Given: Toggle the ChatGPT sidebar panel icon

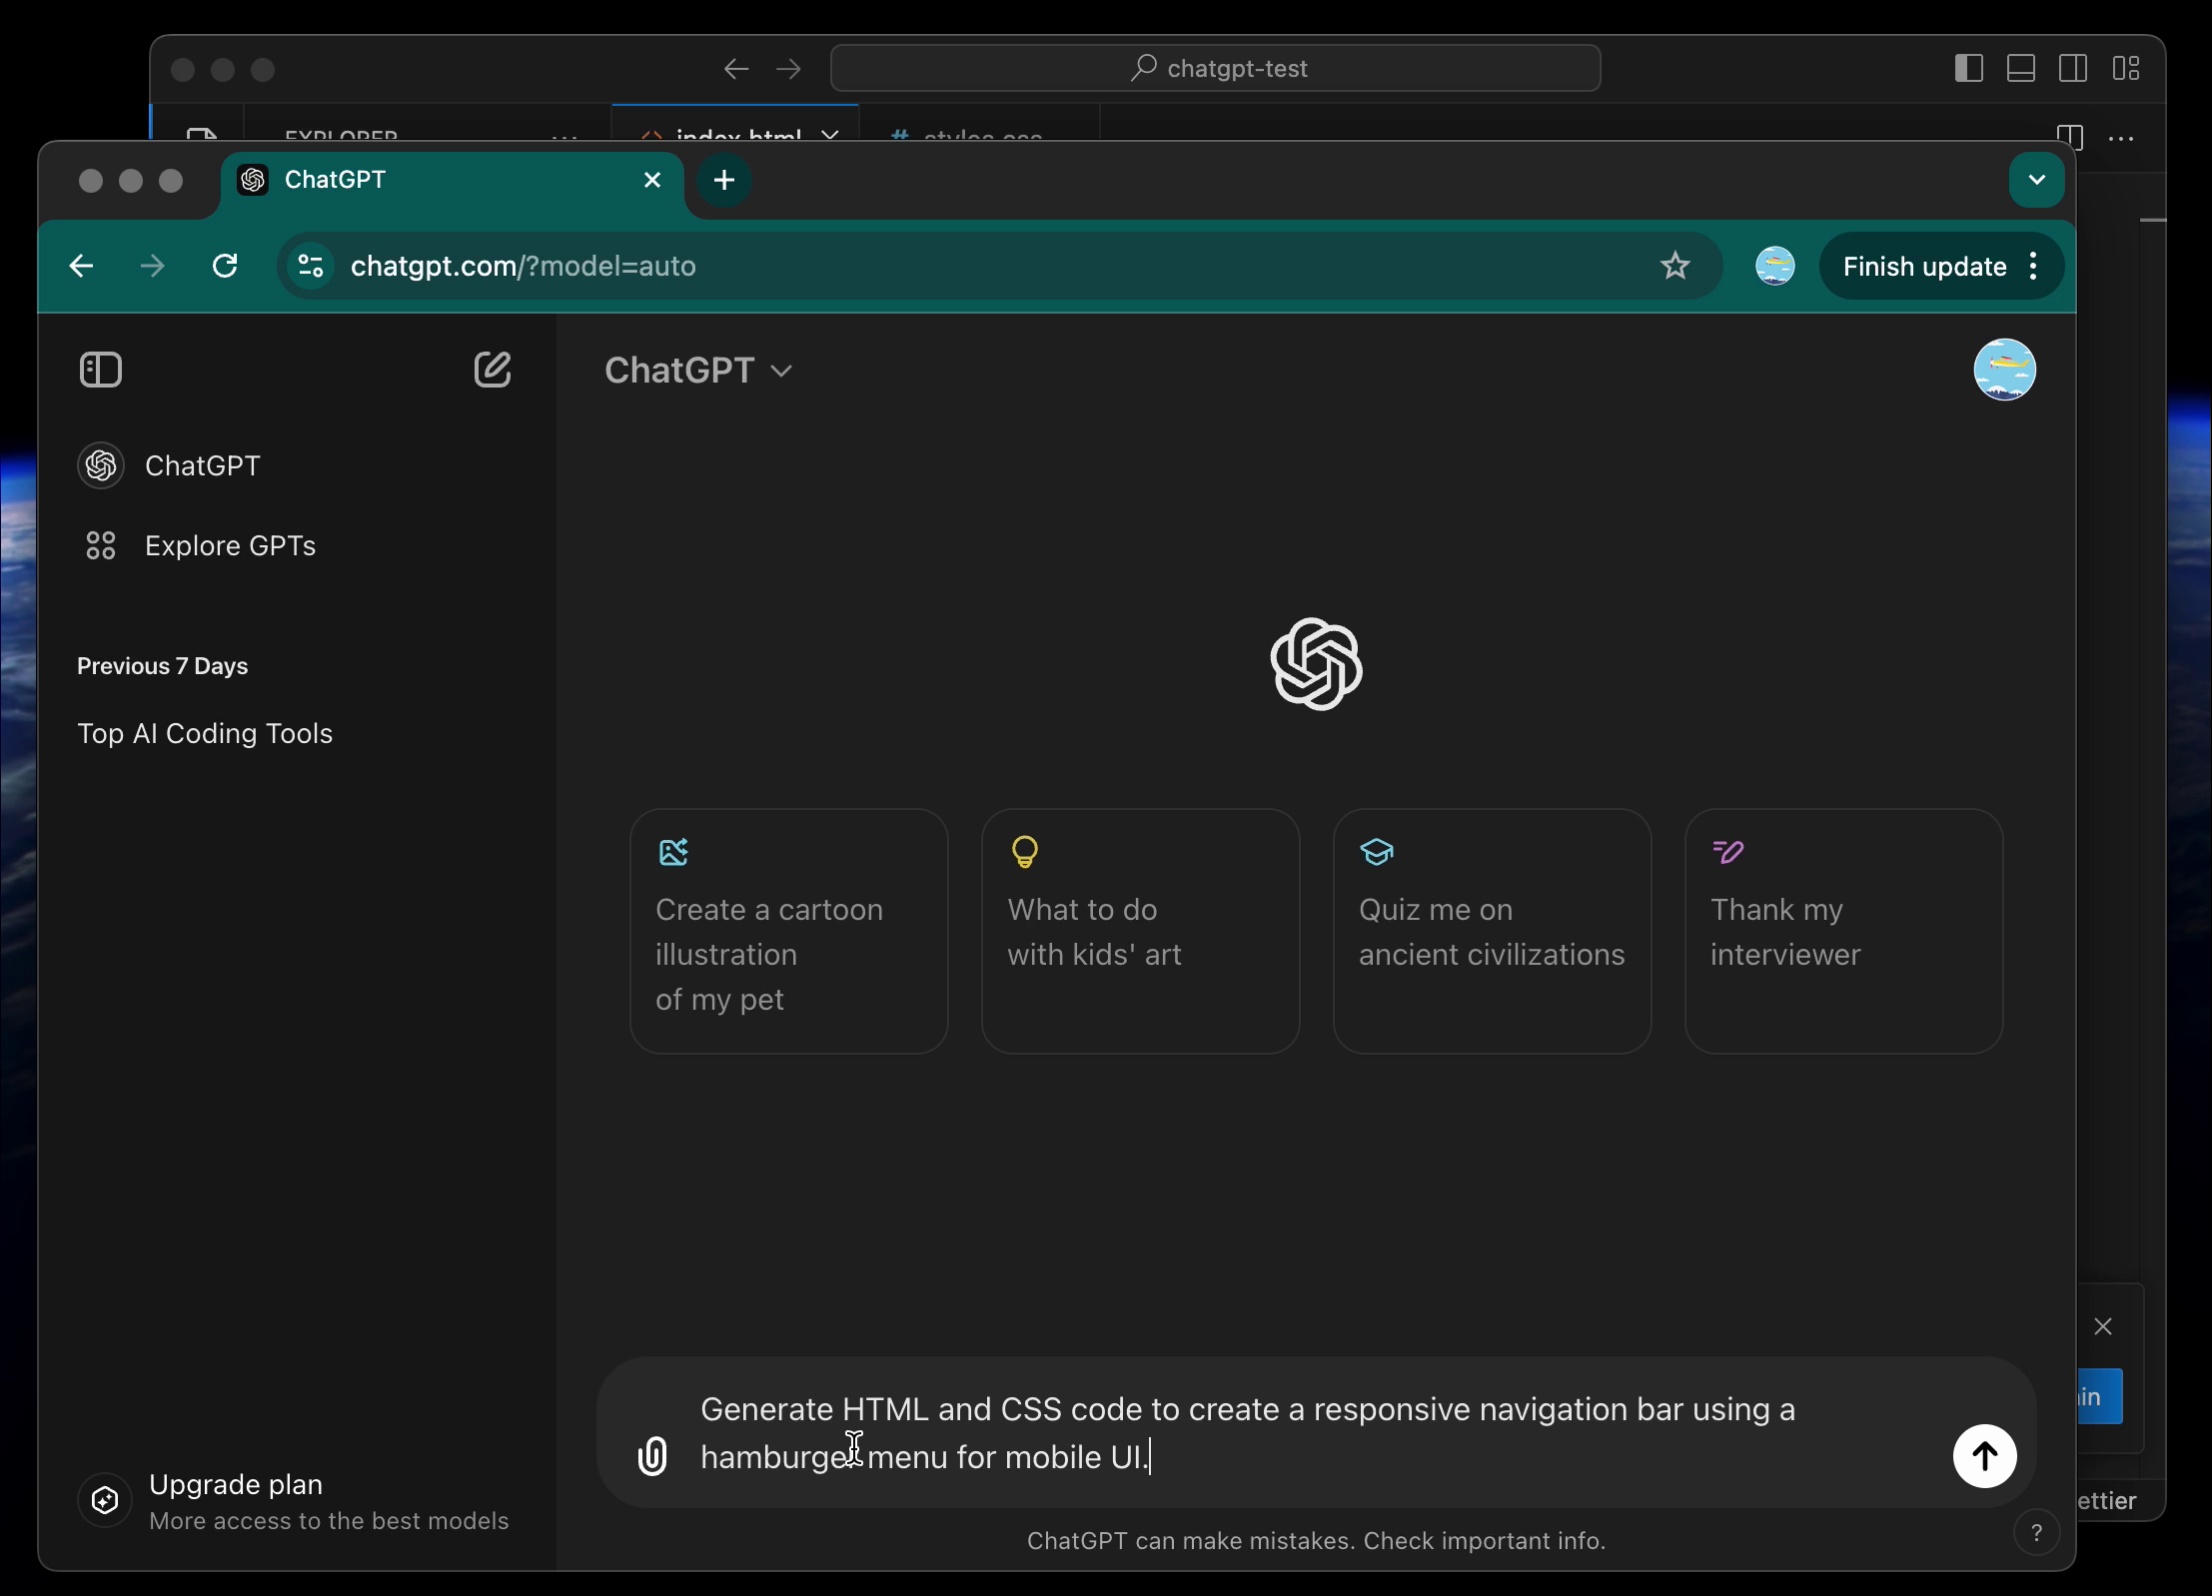Looking at the screenshot, I should pos(100,370).
